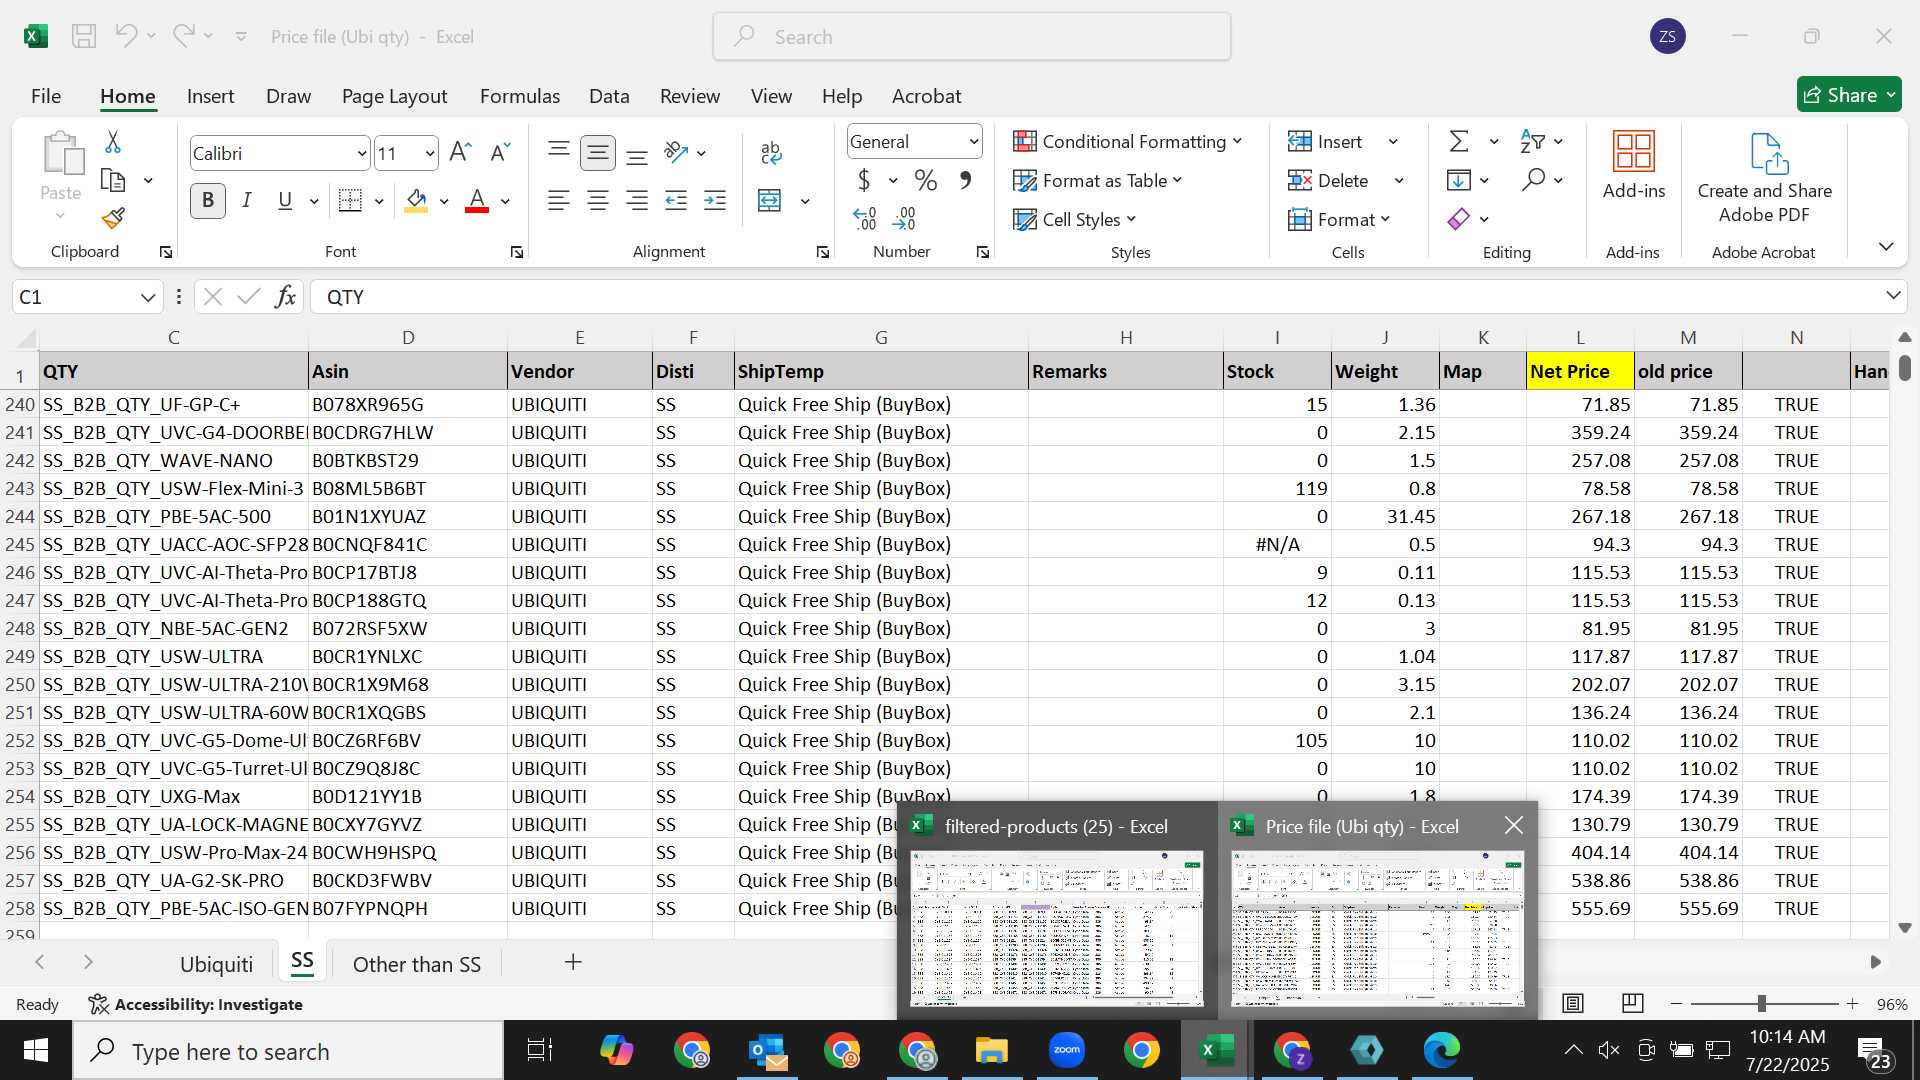
Task: Toggle Top Align vertical alignment
Action: click(559, 152)
